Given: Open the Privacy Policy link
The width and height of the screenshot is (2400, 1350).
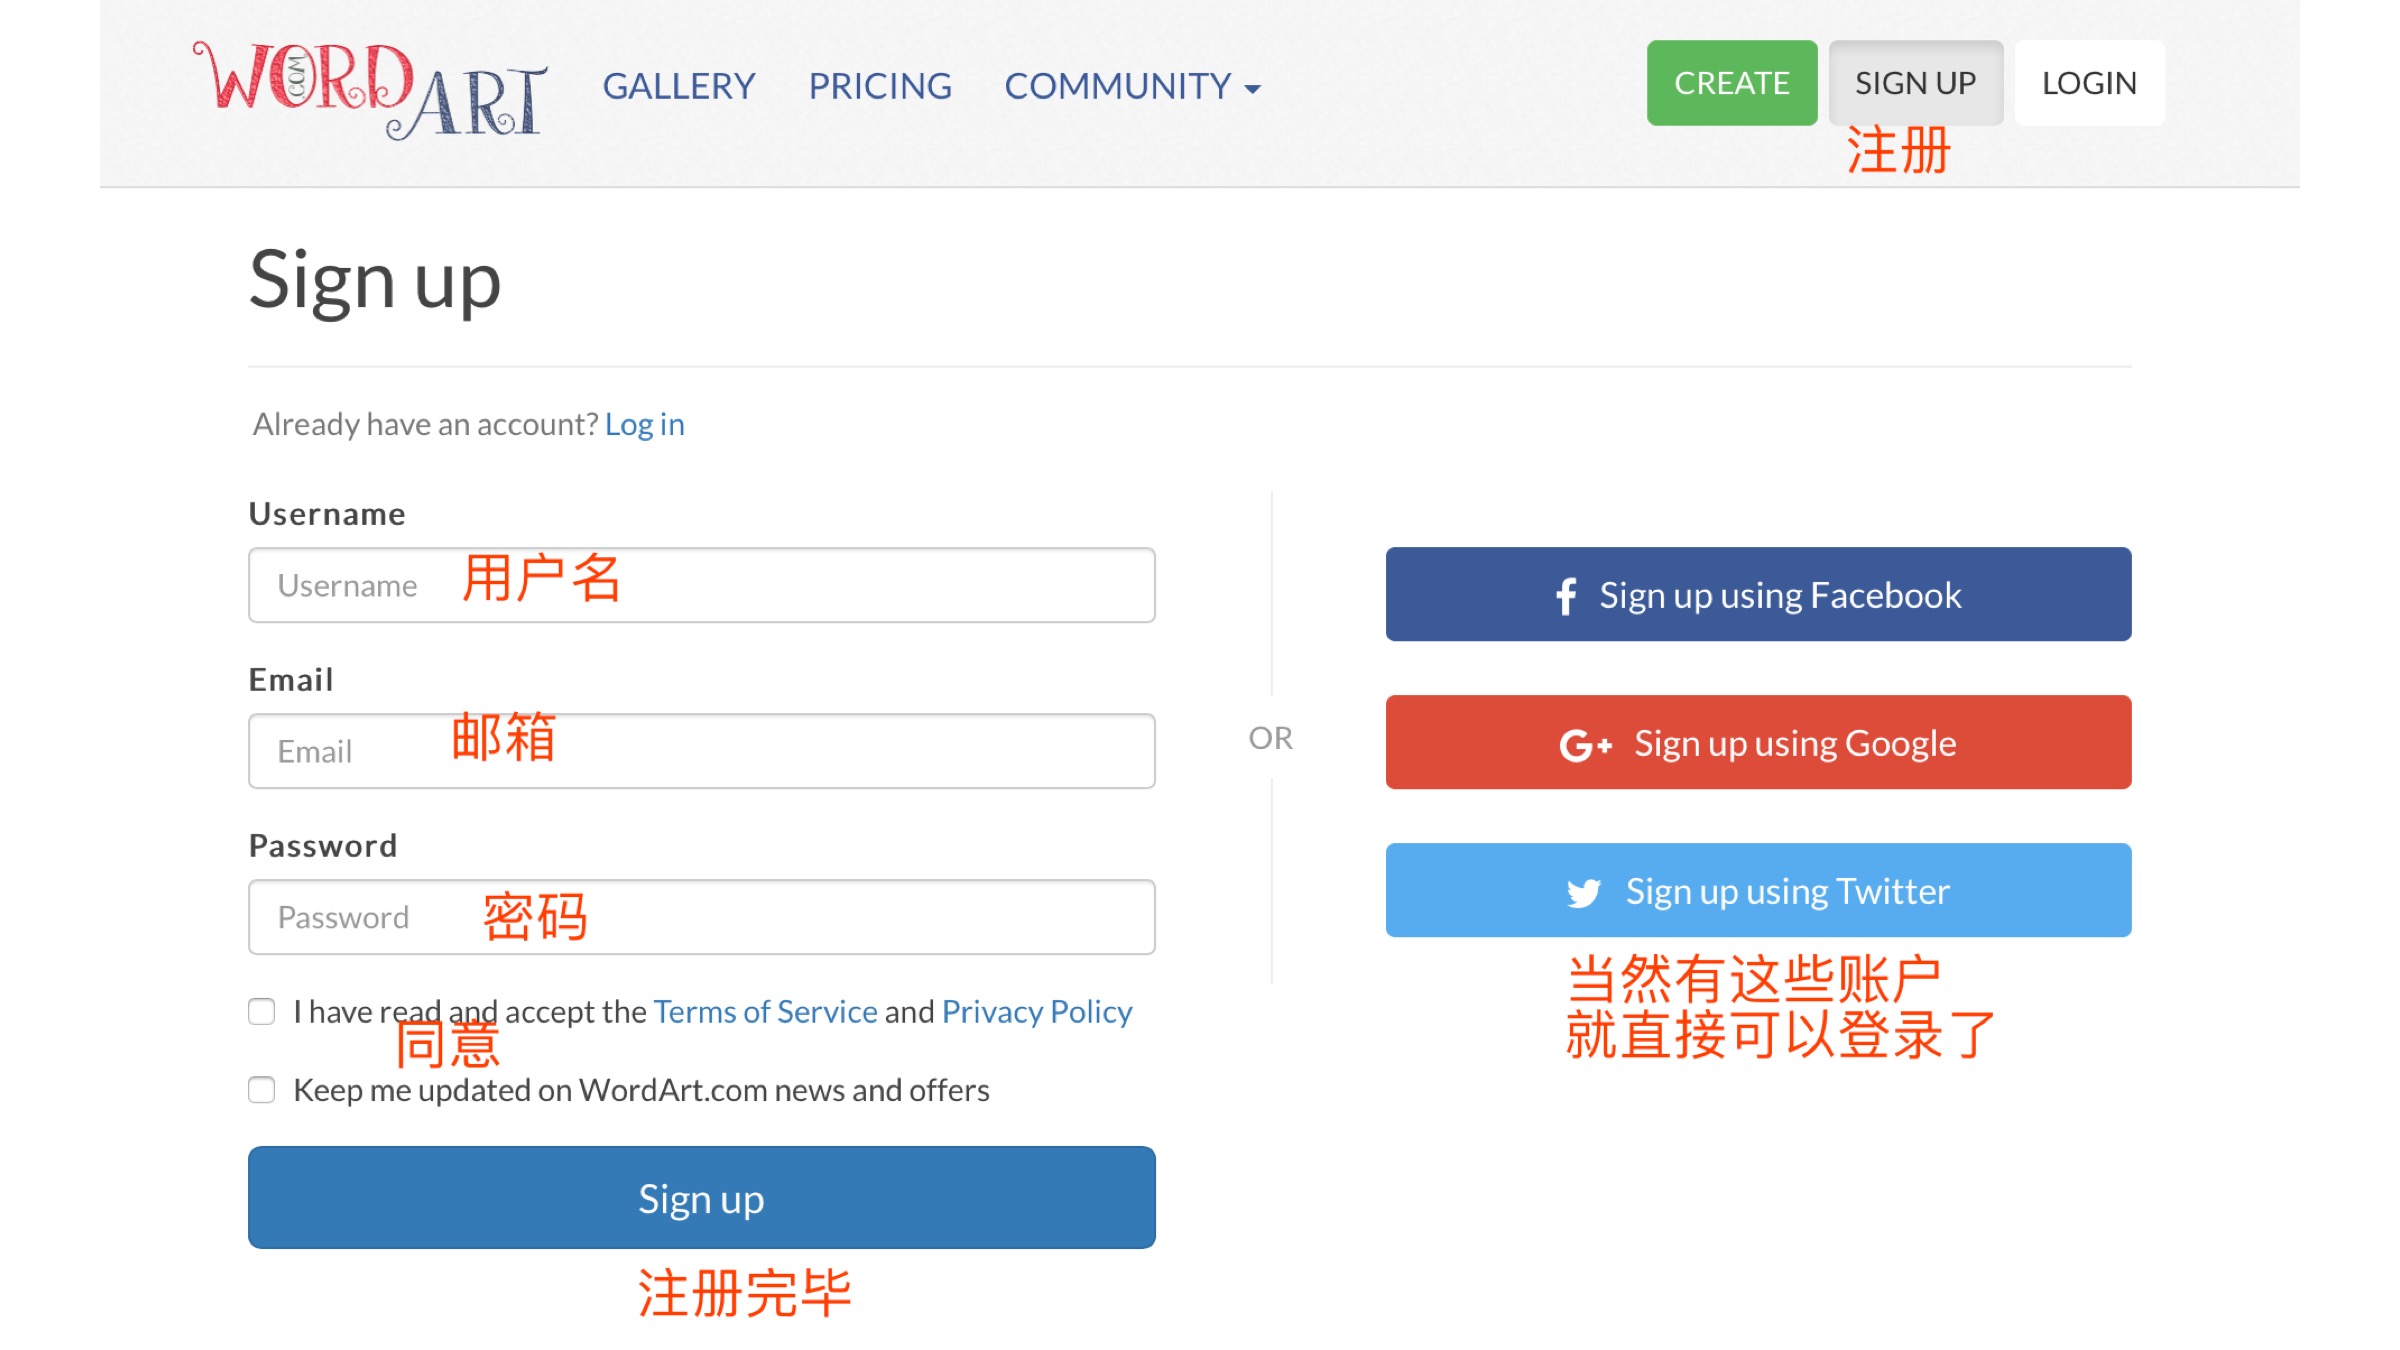Looking at the screenshot, I should click(1037, 1012).
